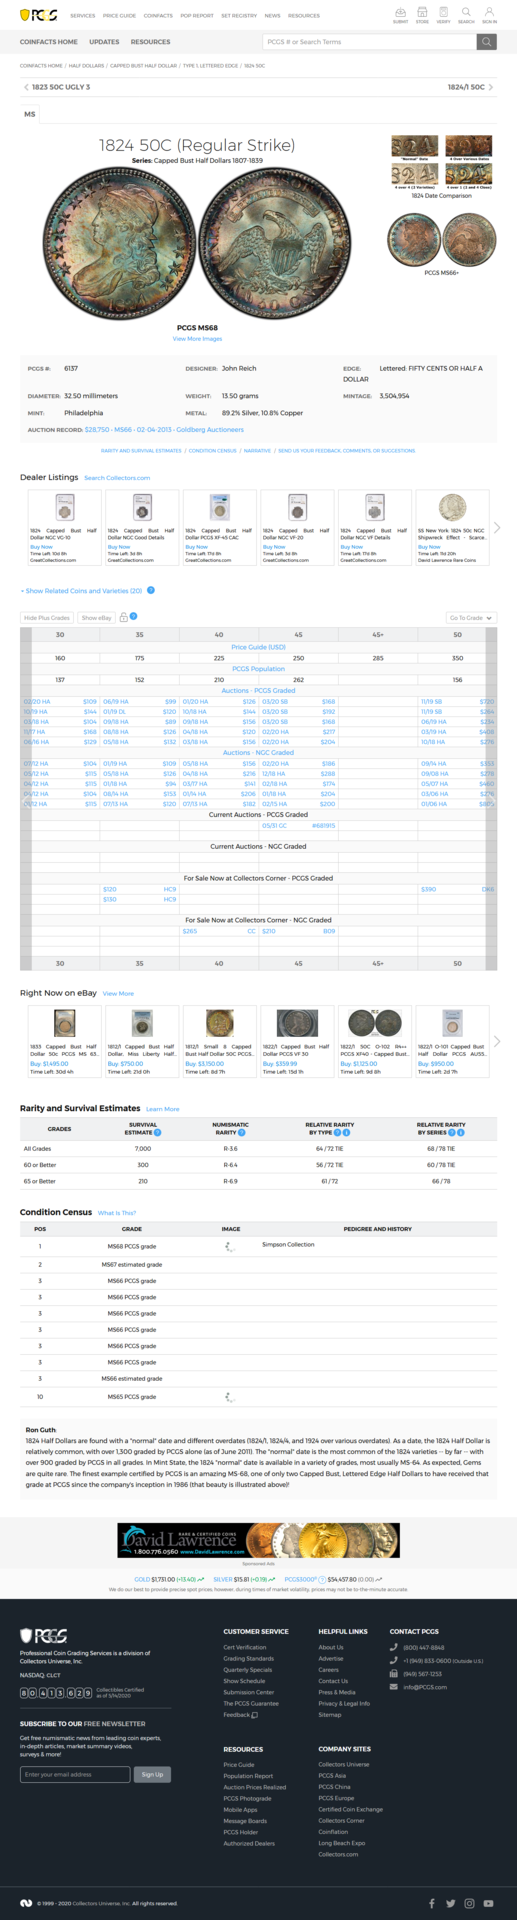This screenshot has width=517, height=1920.
Task: Toggle the Show eBay button
Action: pyautogui.click(x=97, y=618)
